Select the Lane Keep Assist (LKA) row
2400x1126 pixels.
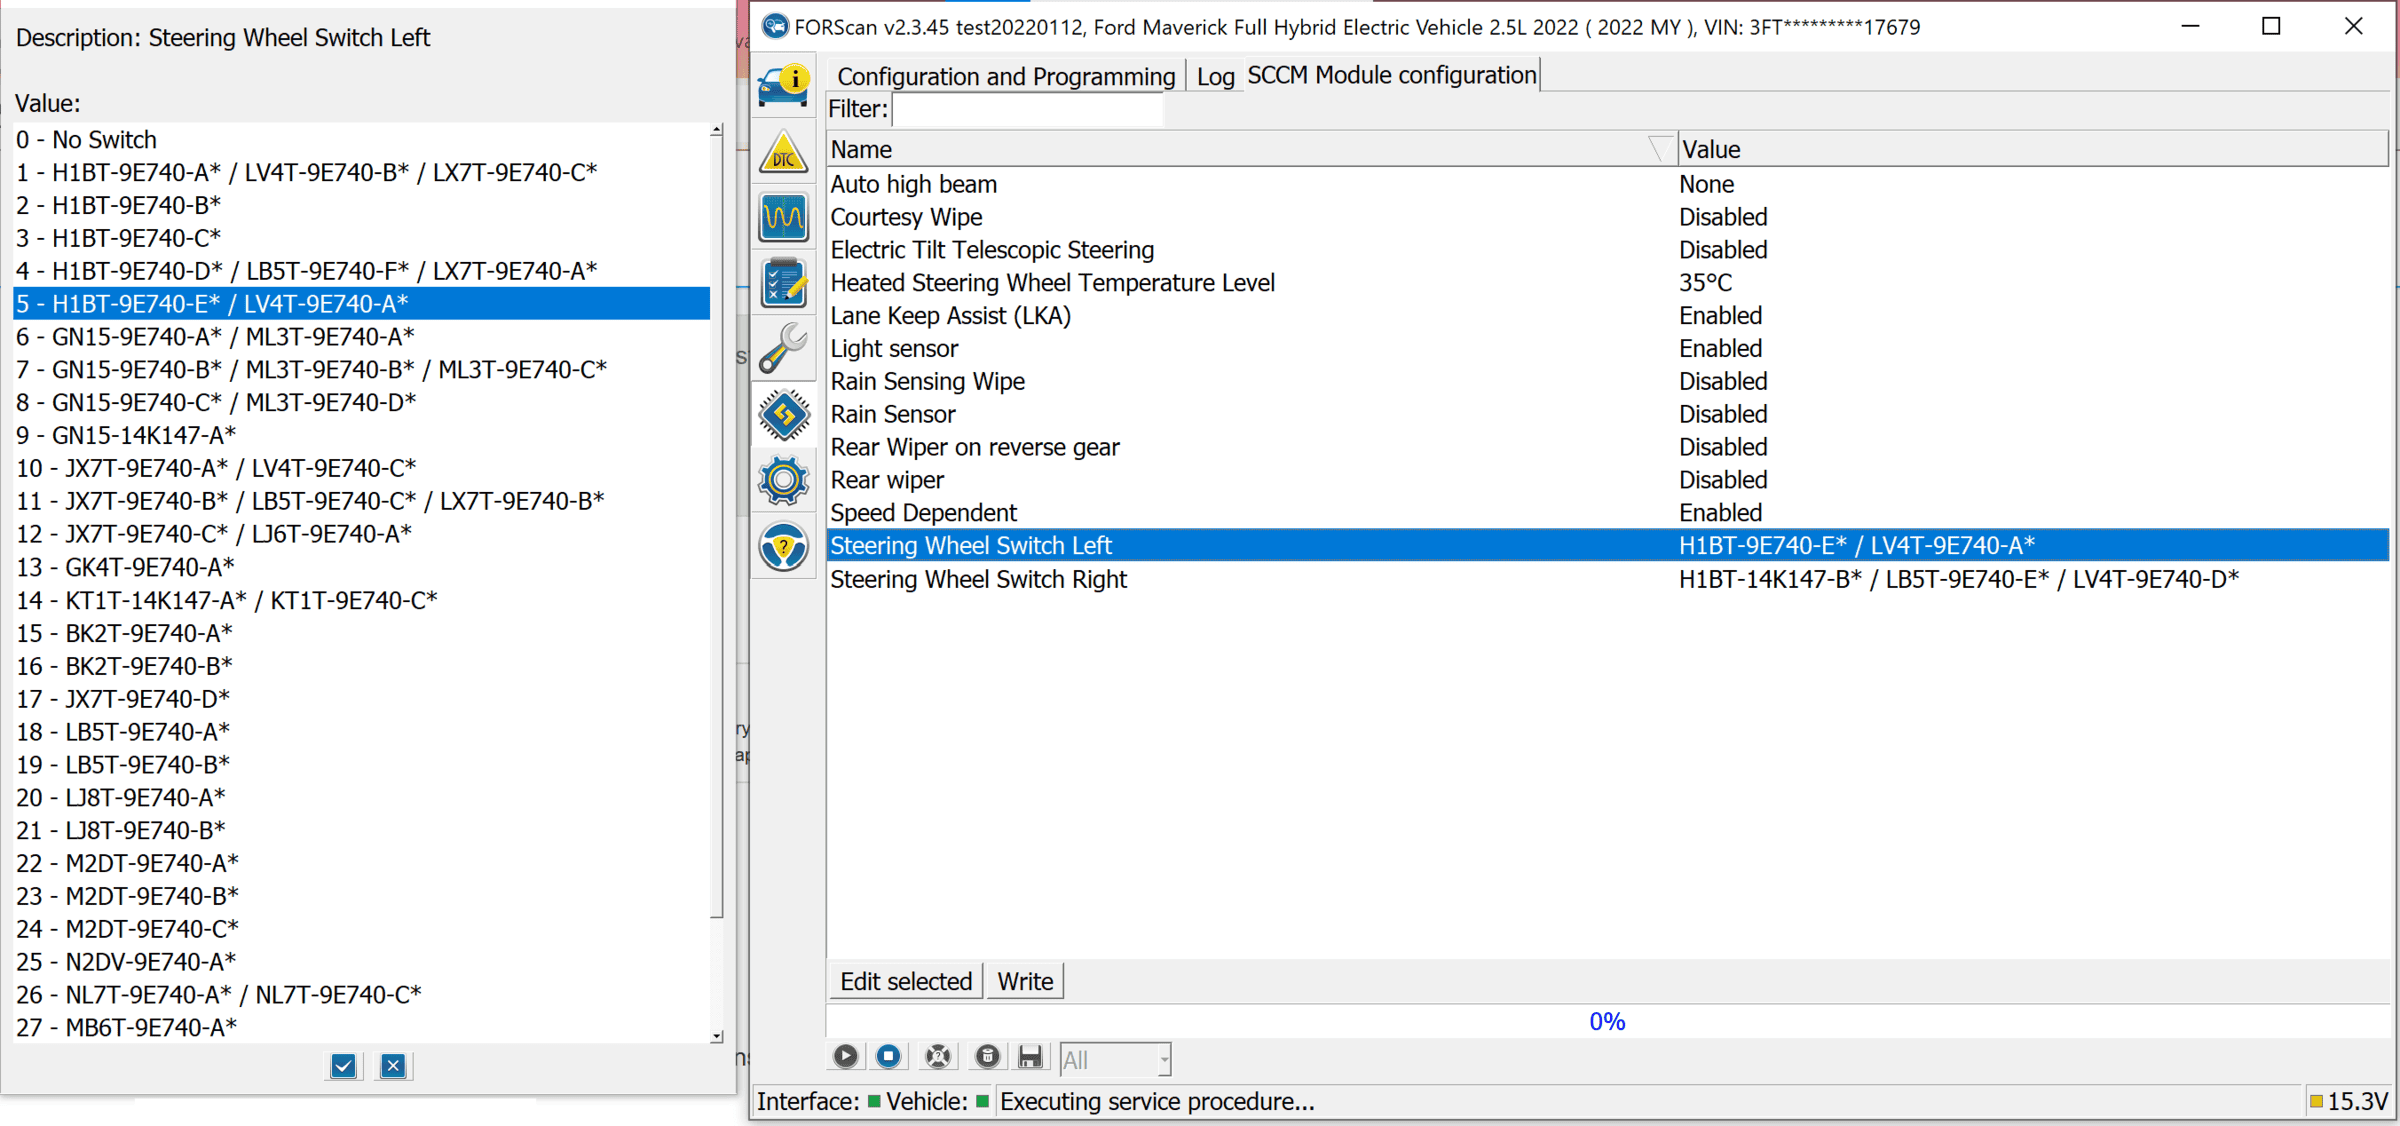[x=1608, y=316]
